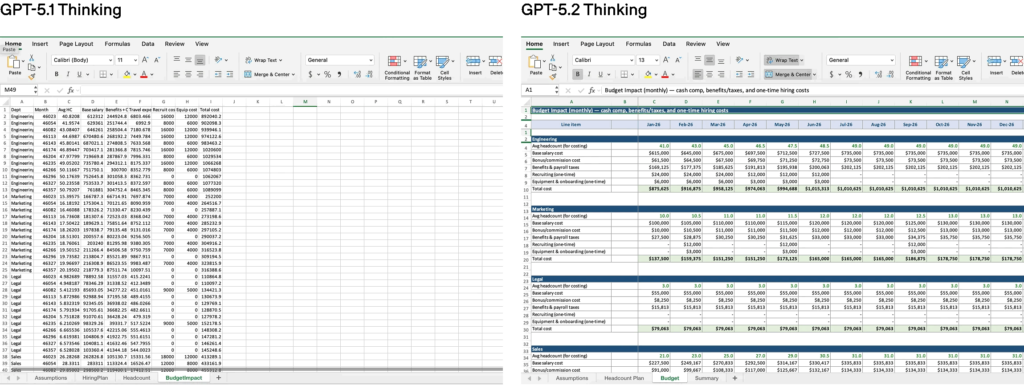The width and height of the screenshot is (1024, 385).
Task: Click Format as Table icon in left window
Action: tap(421, 61)
